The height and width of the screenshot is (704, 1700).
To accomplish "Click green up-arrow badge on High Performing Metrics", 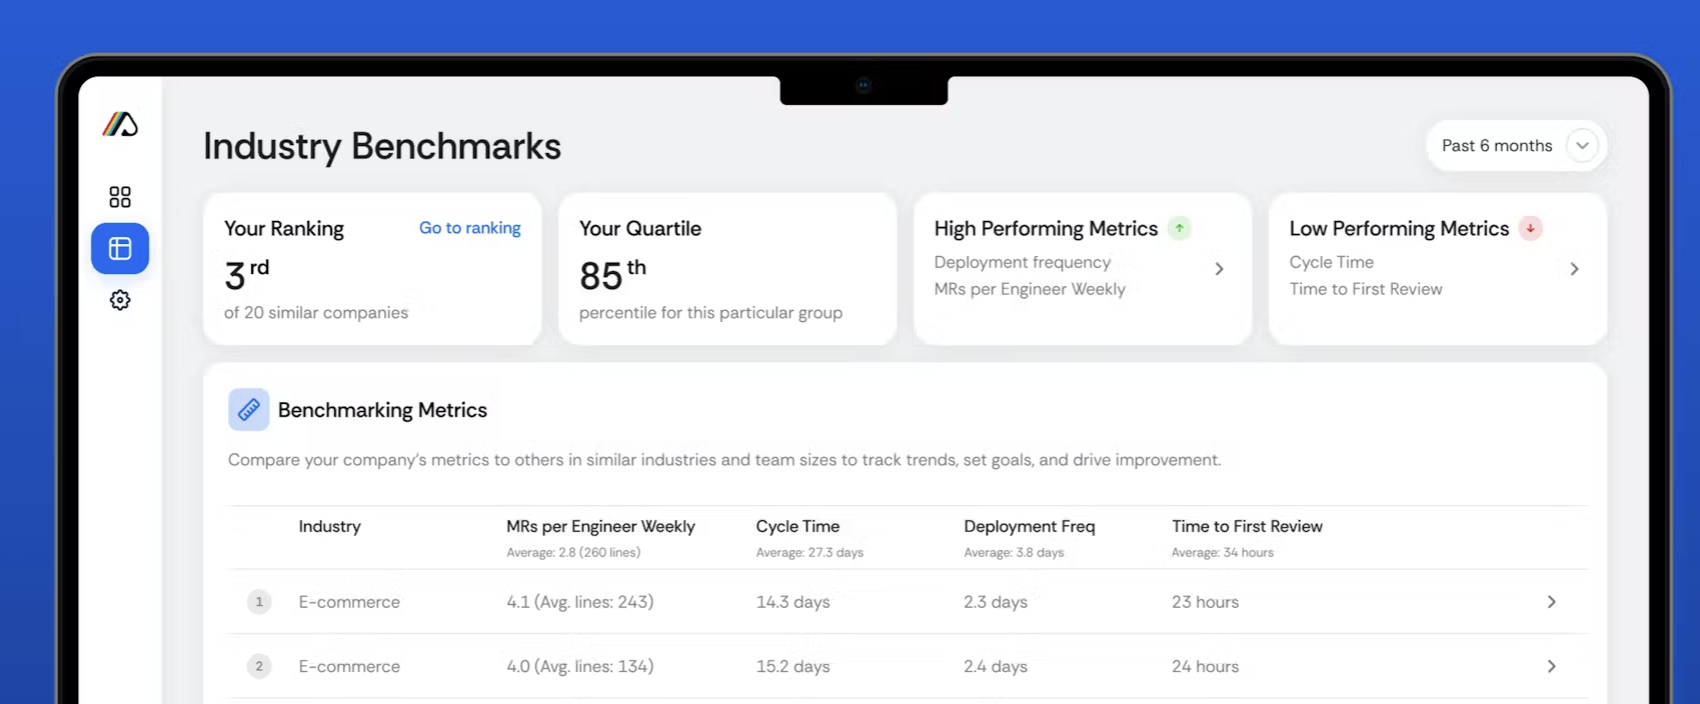I will (1180, 228).
